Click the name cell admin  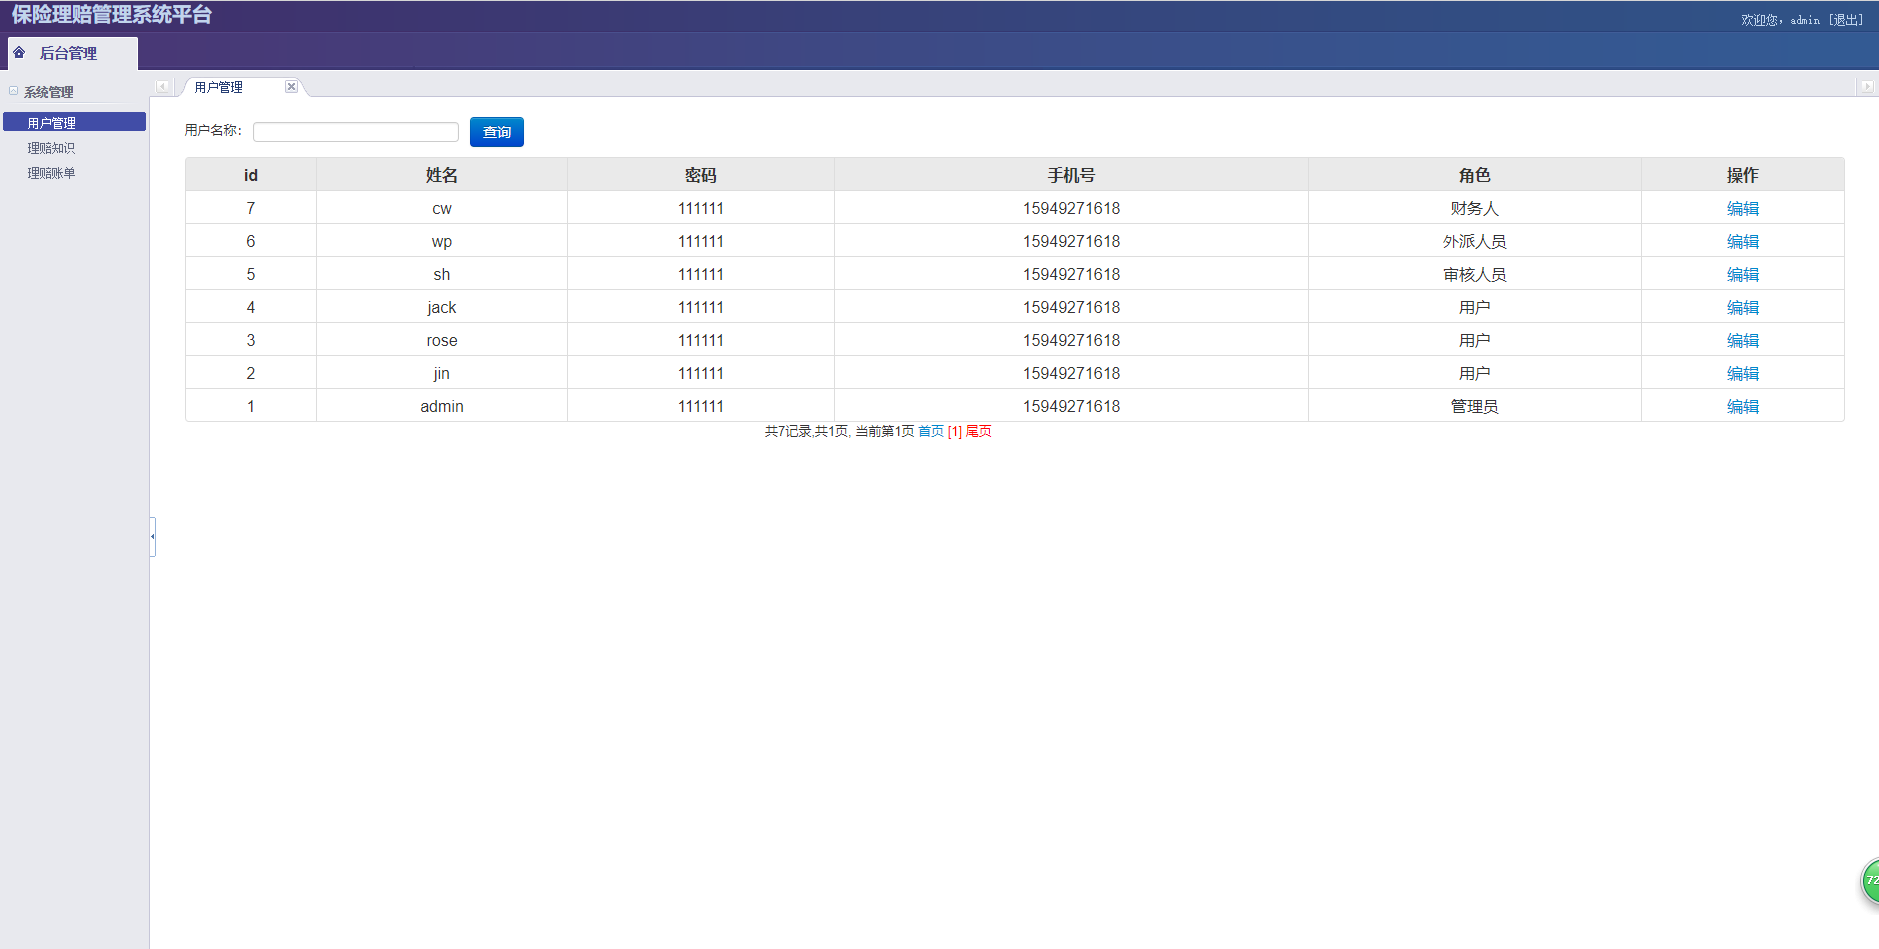pyautogui.click(x=442, y=406)
